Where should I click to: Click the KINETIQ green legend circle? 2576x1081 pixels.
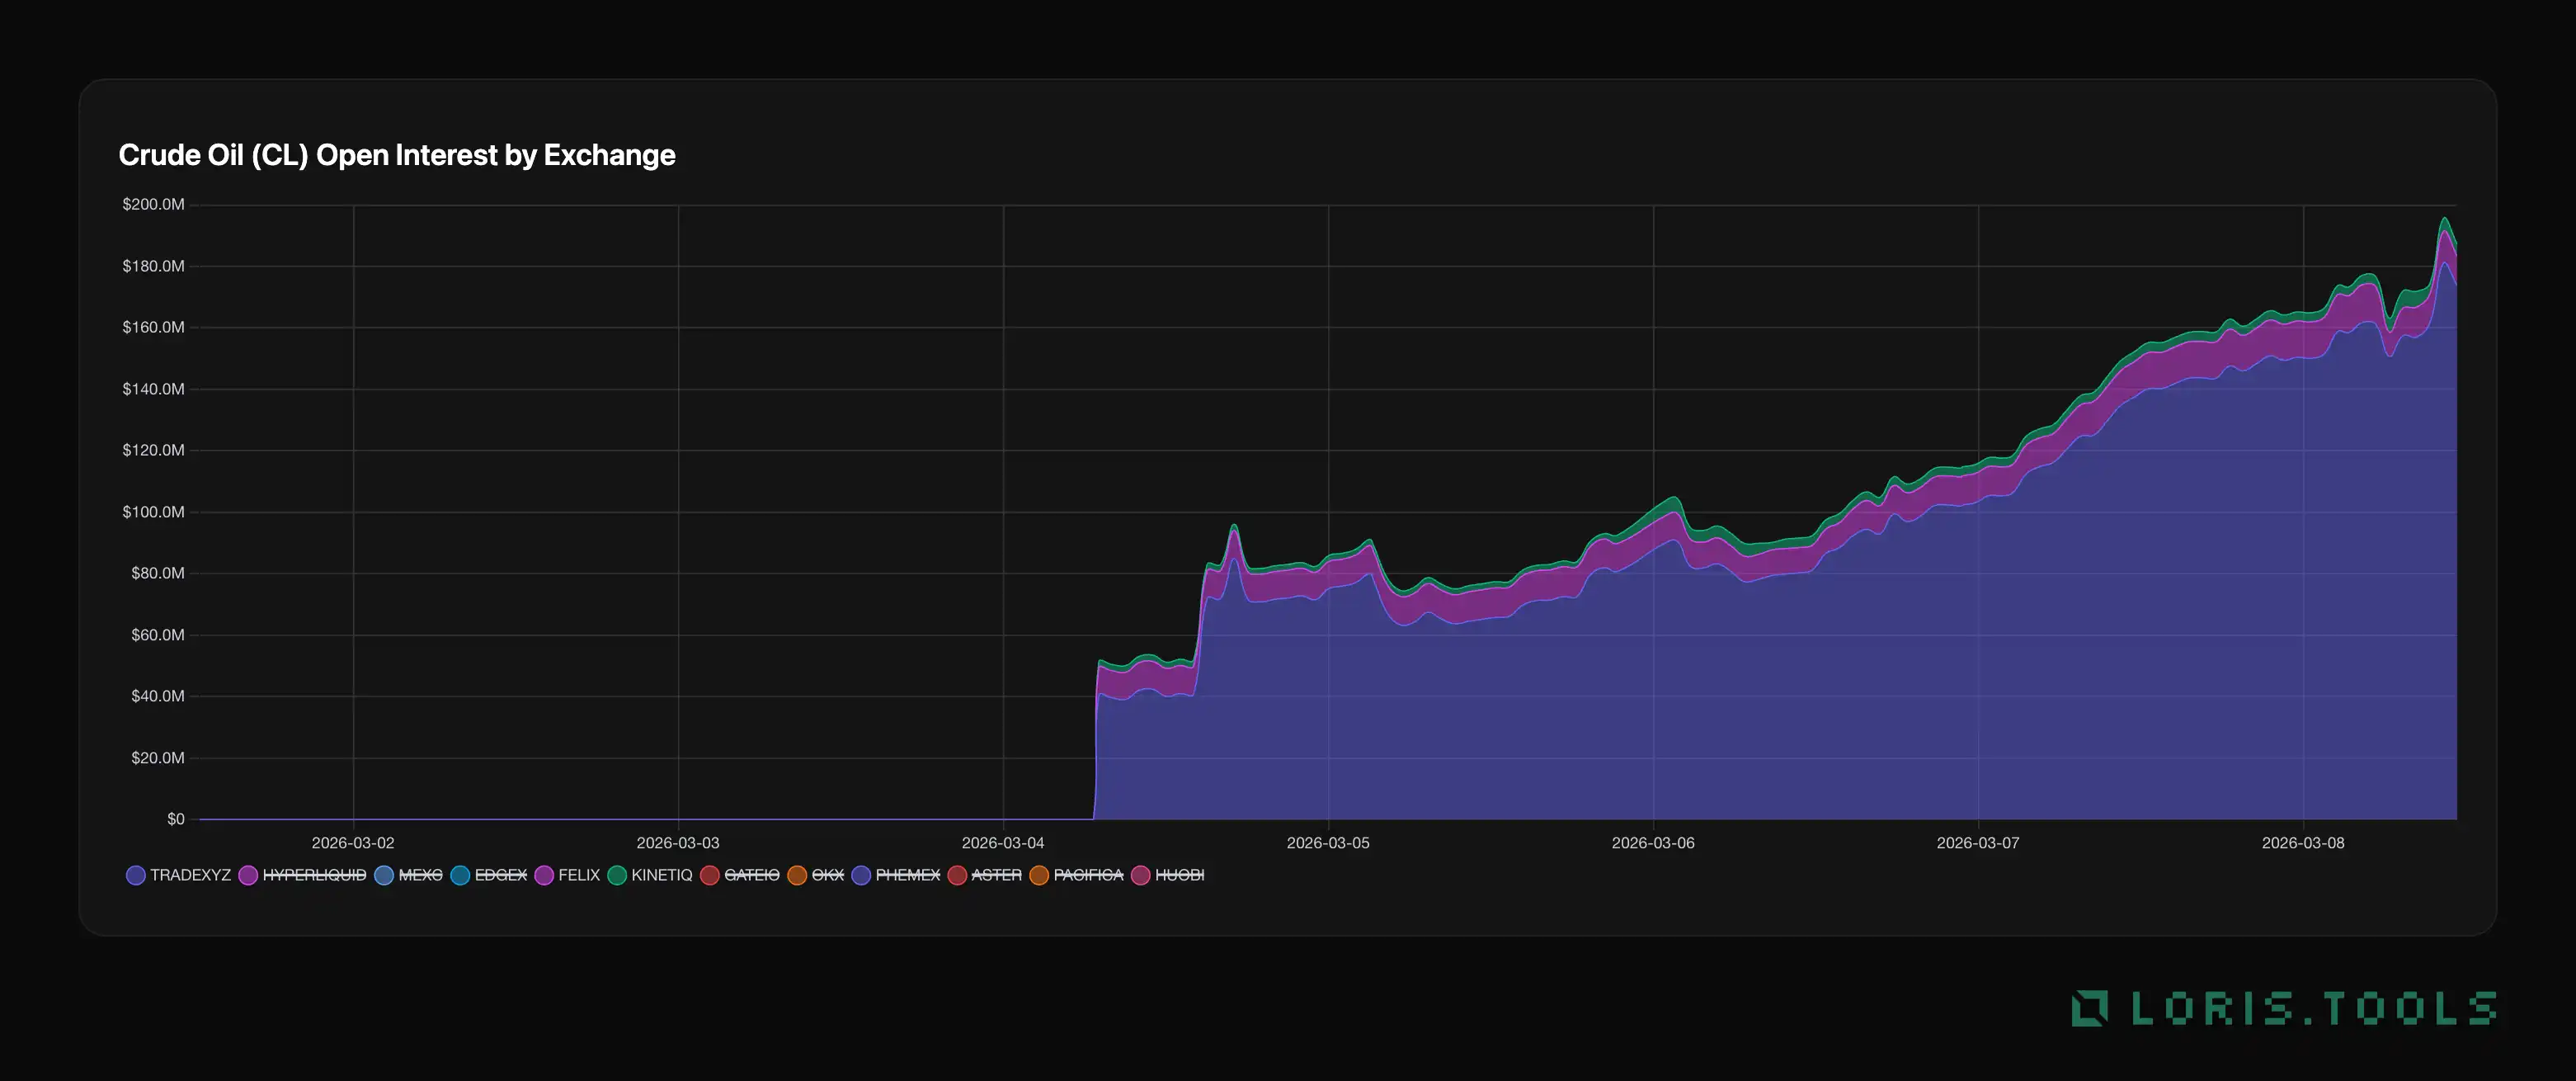click(617, 876)
